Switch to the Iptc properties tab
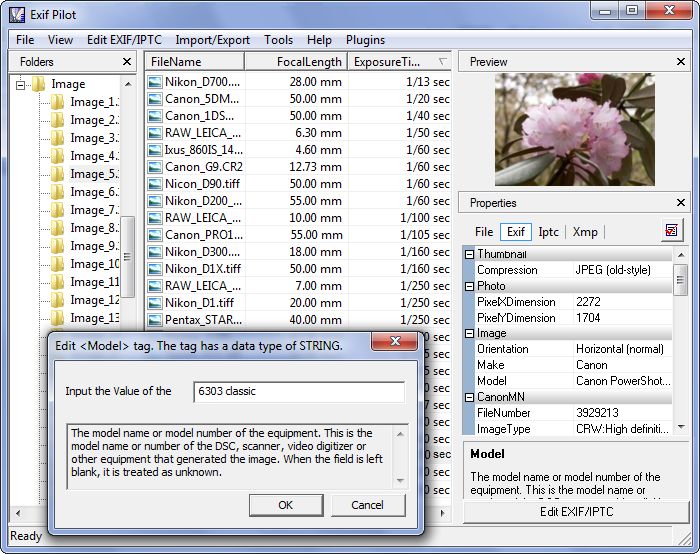The width and height of the screenshot is (700, 554). tap(548, 232)
